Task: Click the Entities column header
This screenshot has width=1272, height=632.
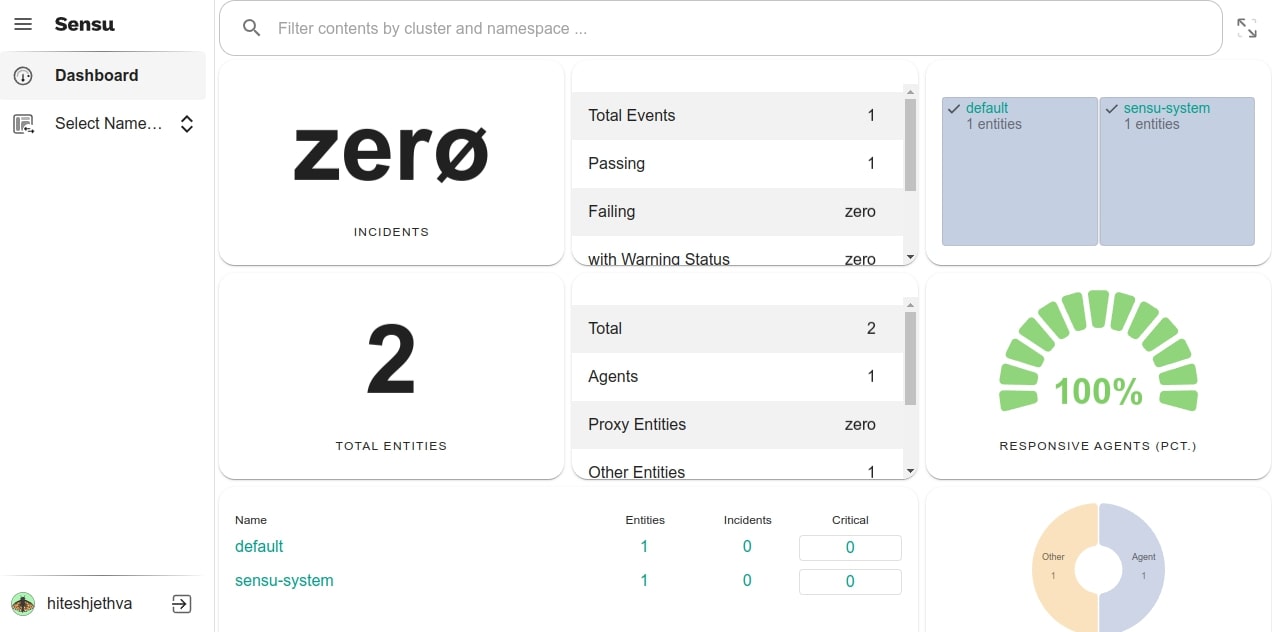Action: pos(645,520)
